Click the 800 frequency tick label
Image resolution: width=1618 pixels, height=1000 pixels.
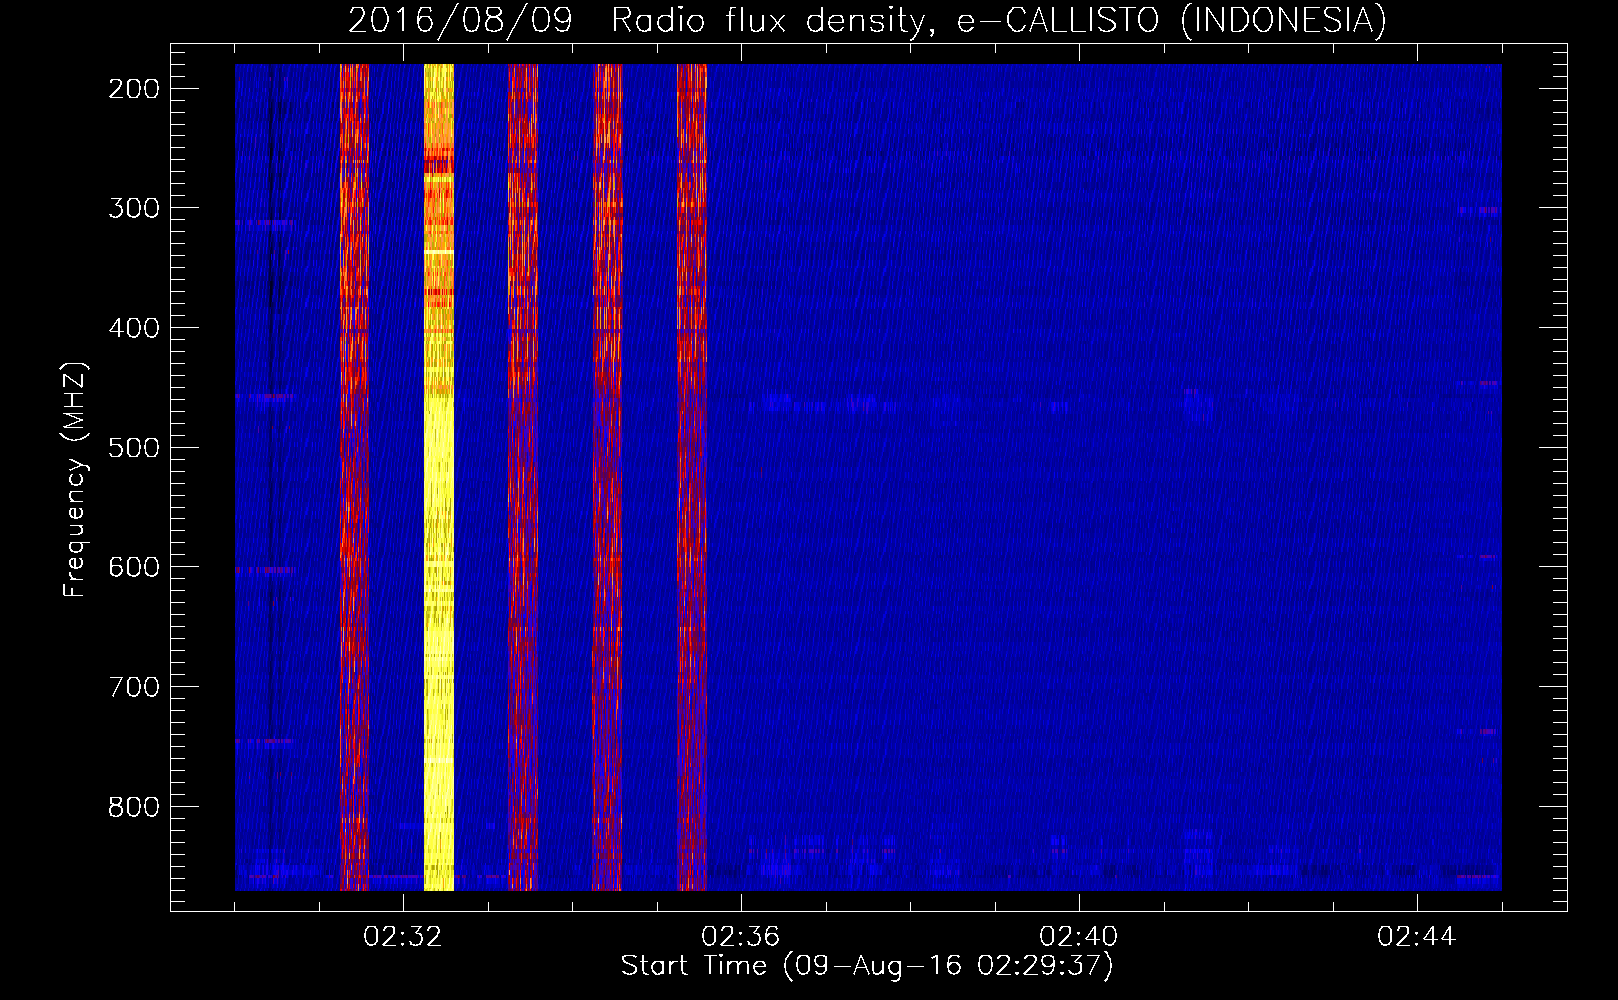[x=132, y=806]
